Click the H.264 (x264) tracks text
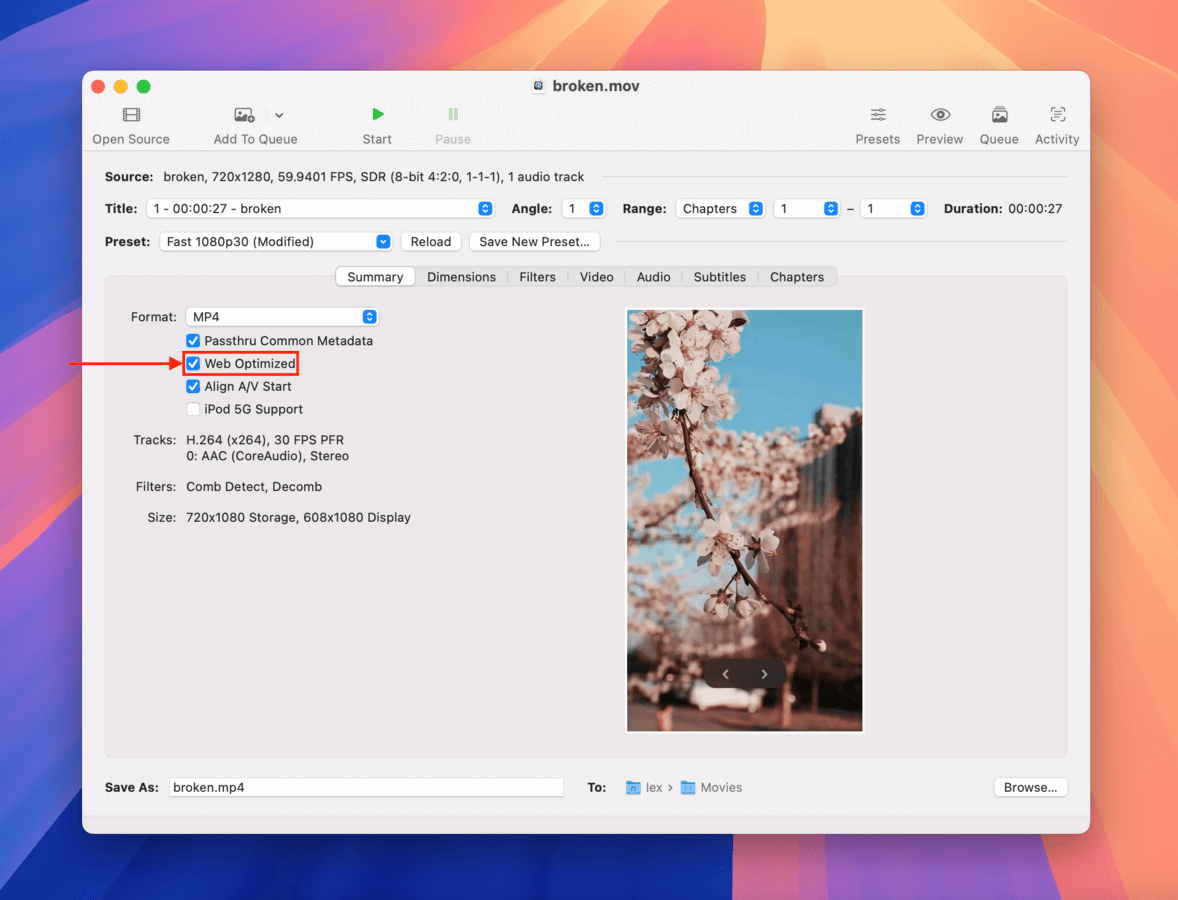This screenshot has height=900, width=1178. 265,440
